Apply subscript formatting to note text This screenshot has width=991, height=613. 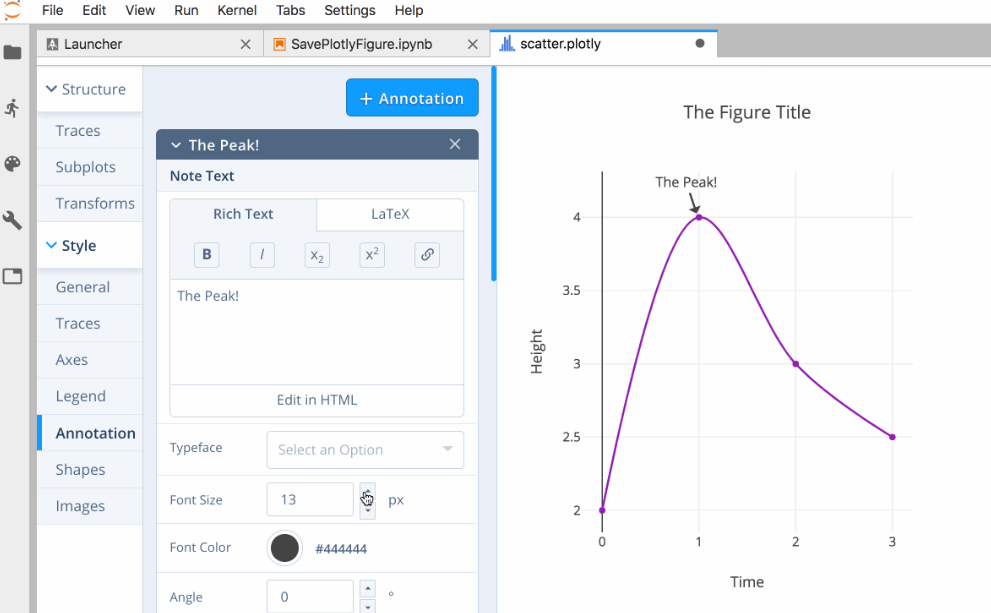coord(316,255)
